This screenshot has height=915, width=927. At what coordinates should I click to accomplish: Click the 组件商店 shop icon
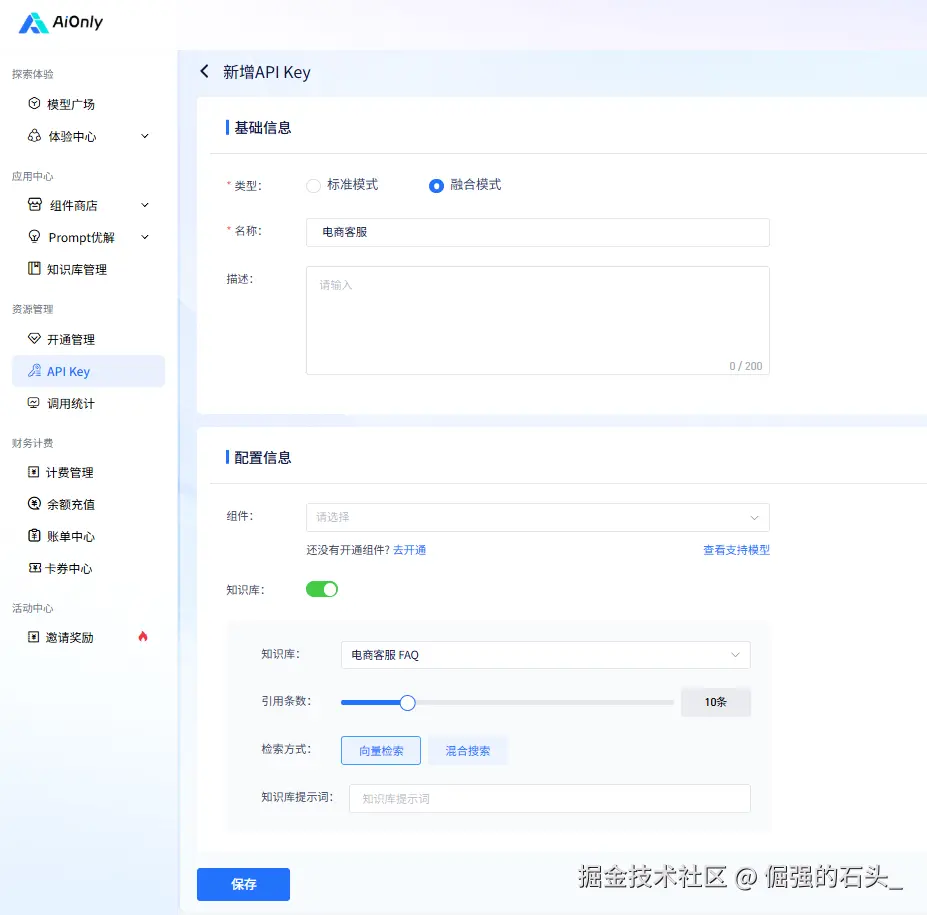click(35, 205)
